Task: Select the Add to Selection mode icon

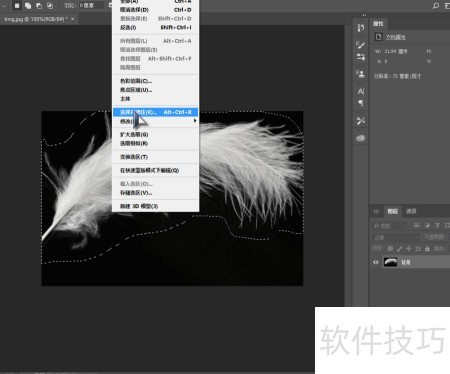Action: coord(28,6)
